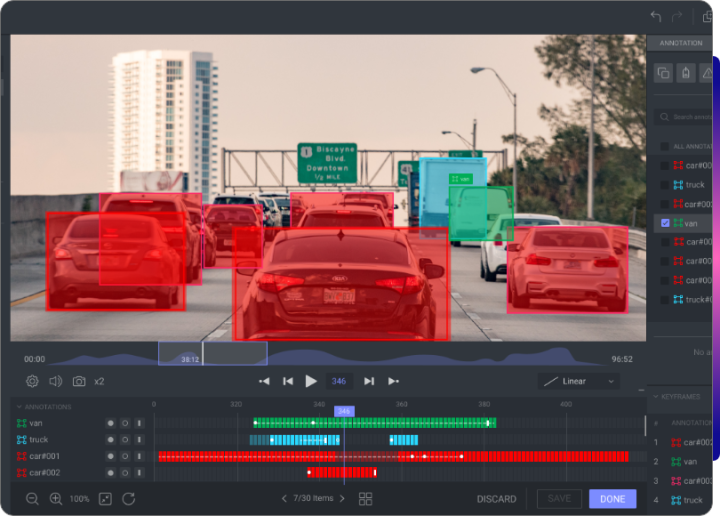This screenshot has width=720, height=516.
Task: Zoom out with the minus magnifier
Action: click(32, 499)
